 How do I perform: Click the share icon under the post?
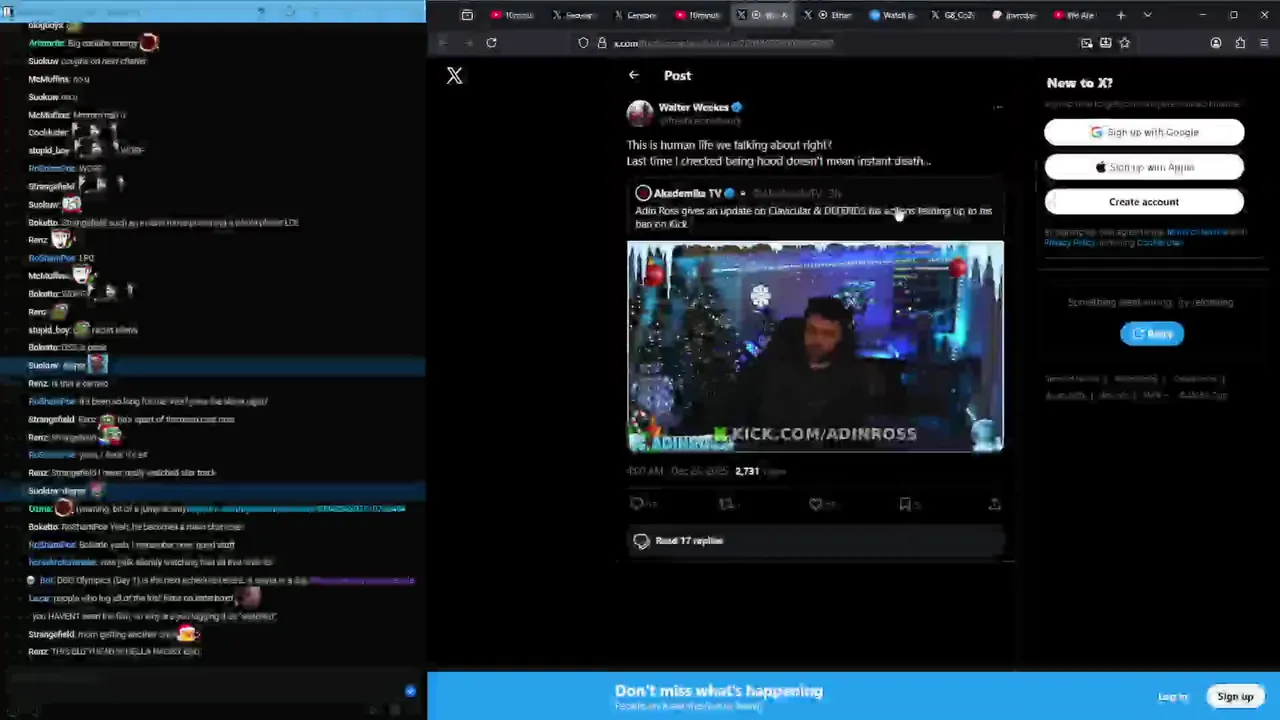tap(994, 504)
